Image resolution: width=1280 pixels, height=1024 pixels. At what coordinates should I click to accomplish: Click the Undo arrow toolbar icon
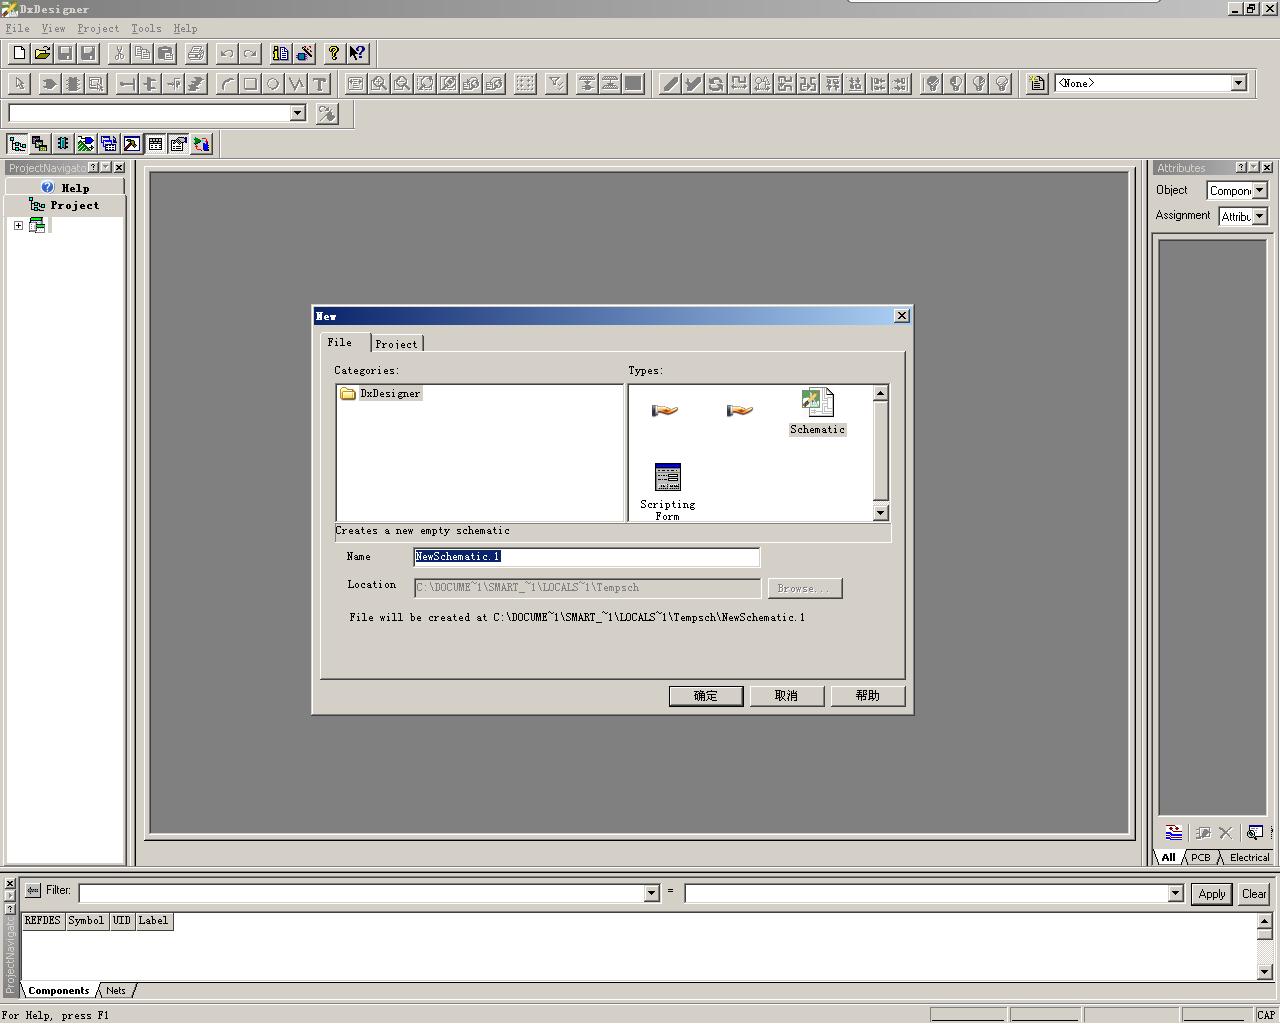[227, 53]
